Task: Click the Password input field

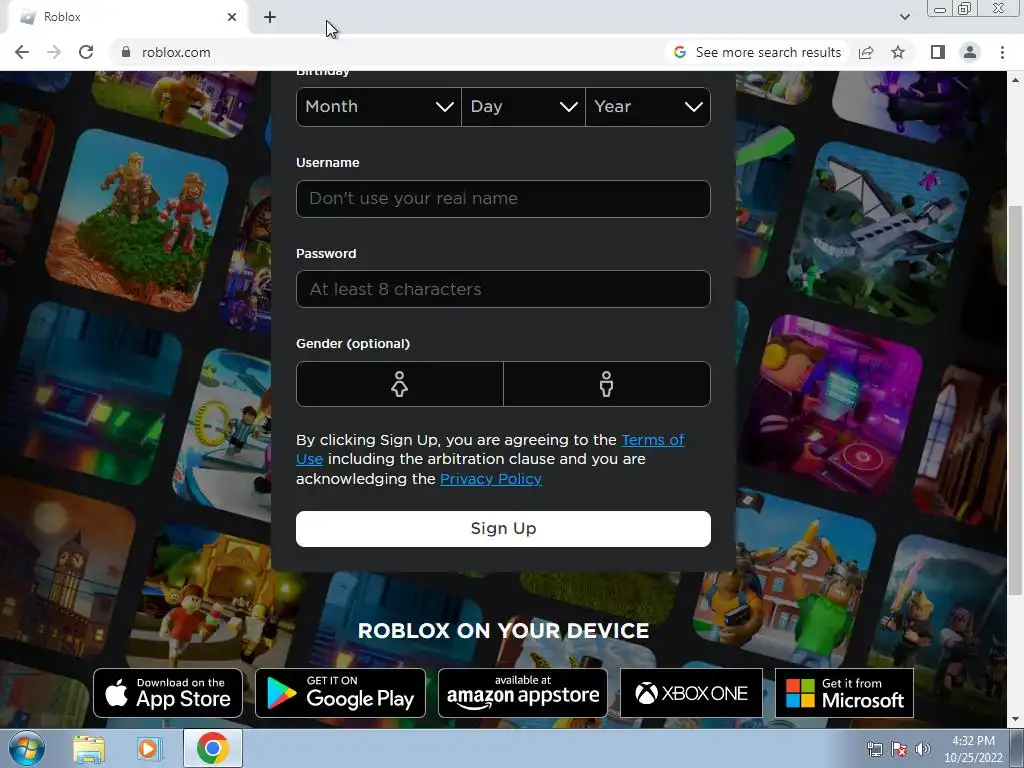Action: pyautogui.click(x=503, y=289)
